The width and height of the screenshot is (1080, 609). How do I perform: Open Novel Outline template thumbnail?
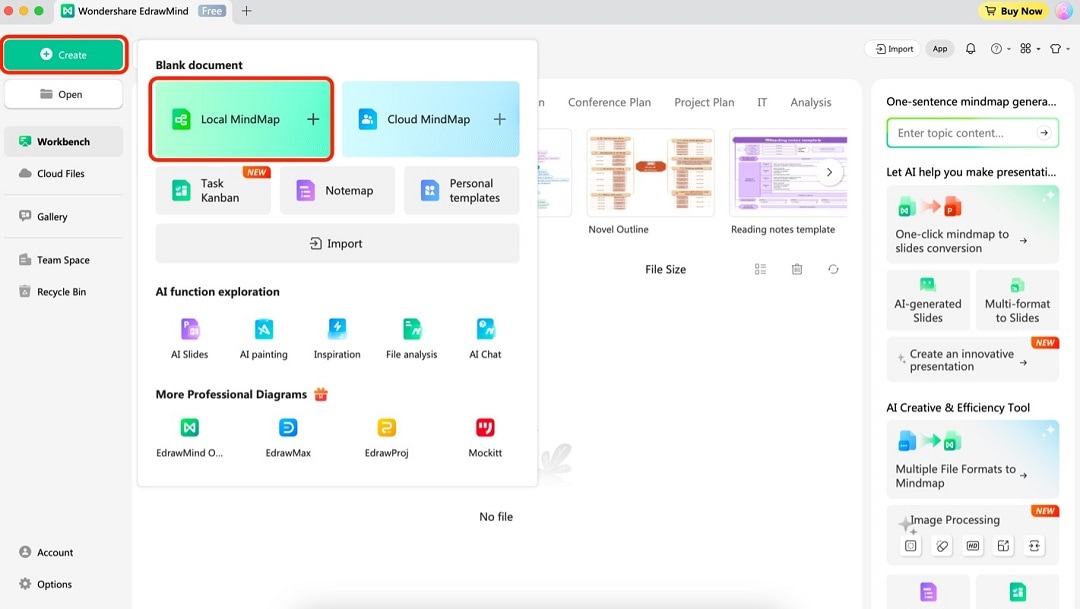pyautogui.click(x=650, y=172)
